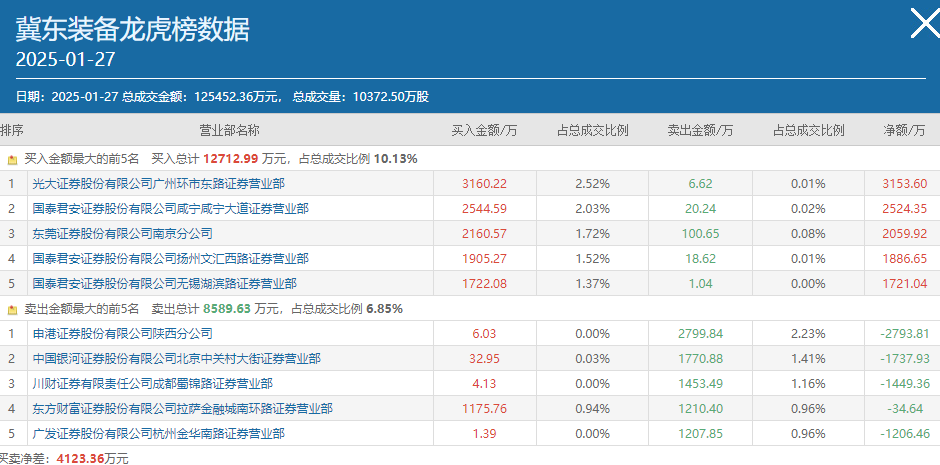This screenshot has width=940, height=465.
Task: Select buy amount 2160.57
Action: click(x=484, y=234)
